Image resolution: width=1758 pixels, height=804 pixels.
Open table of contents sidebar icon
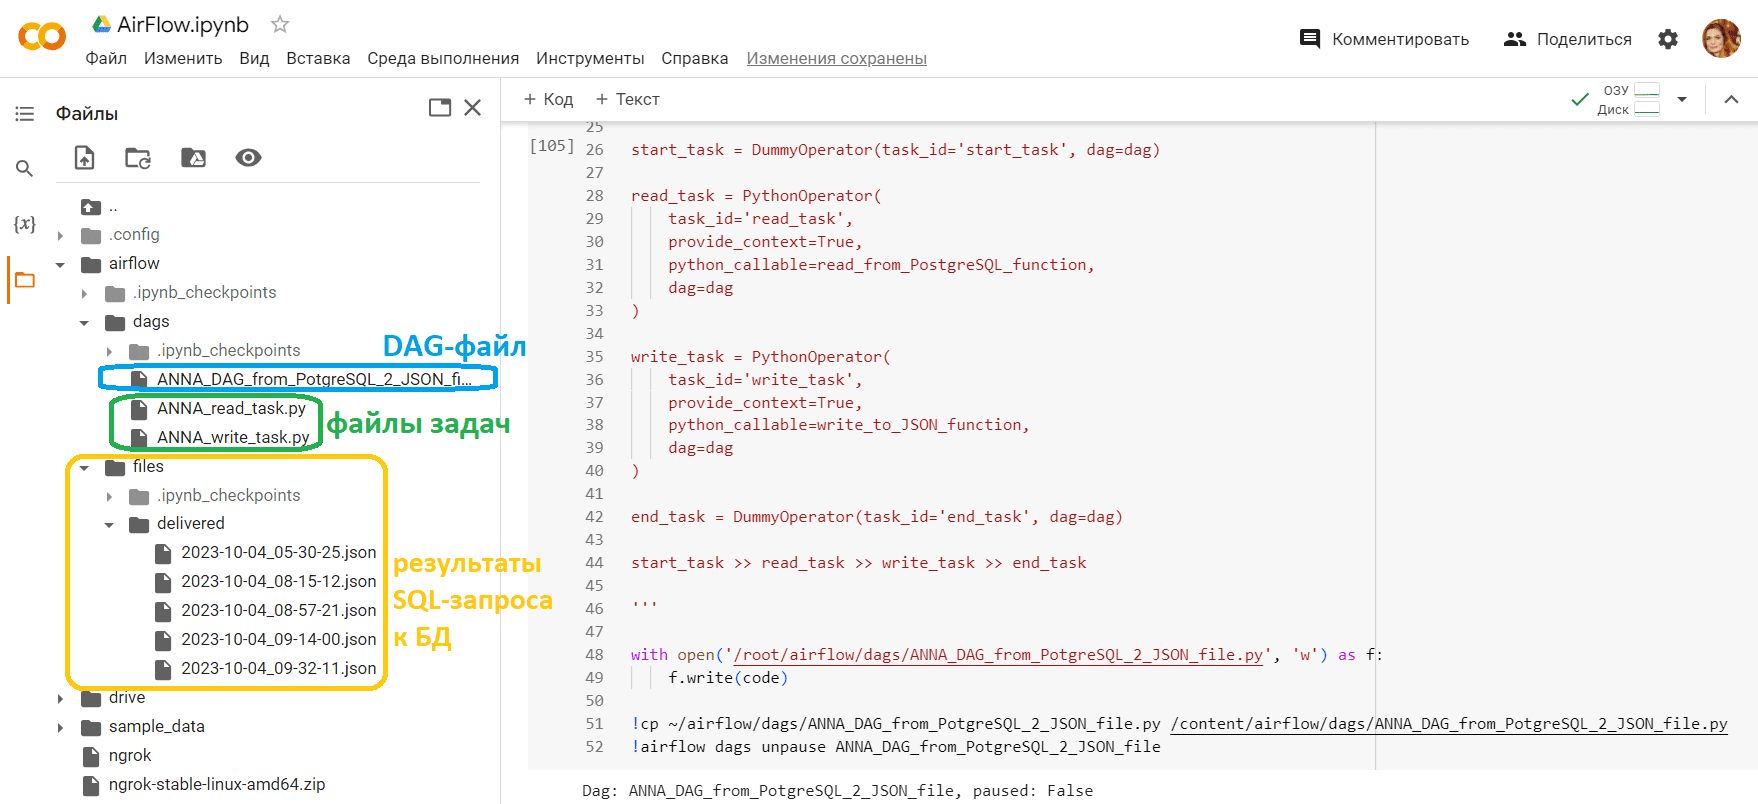tap(25, 114)
